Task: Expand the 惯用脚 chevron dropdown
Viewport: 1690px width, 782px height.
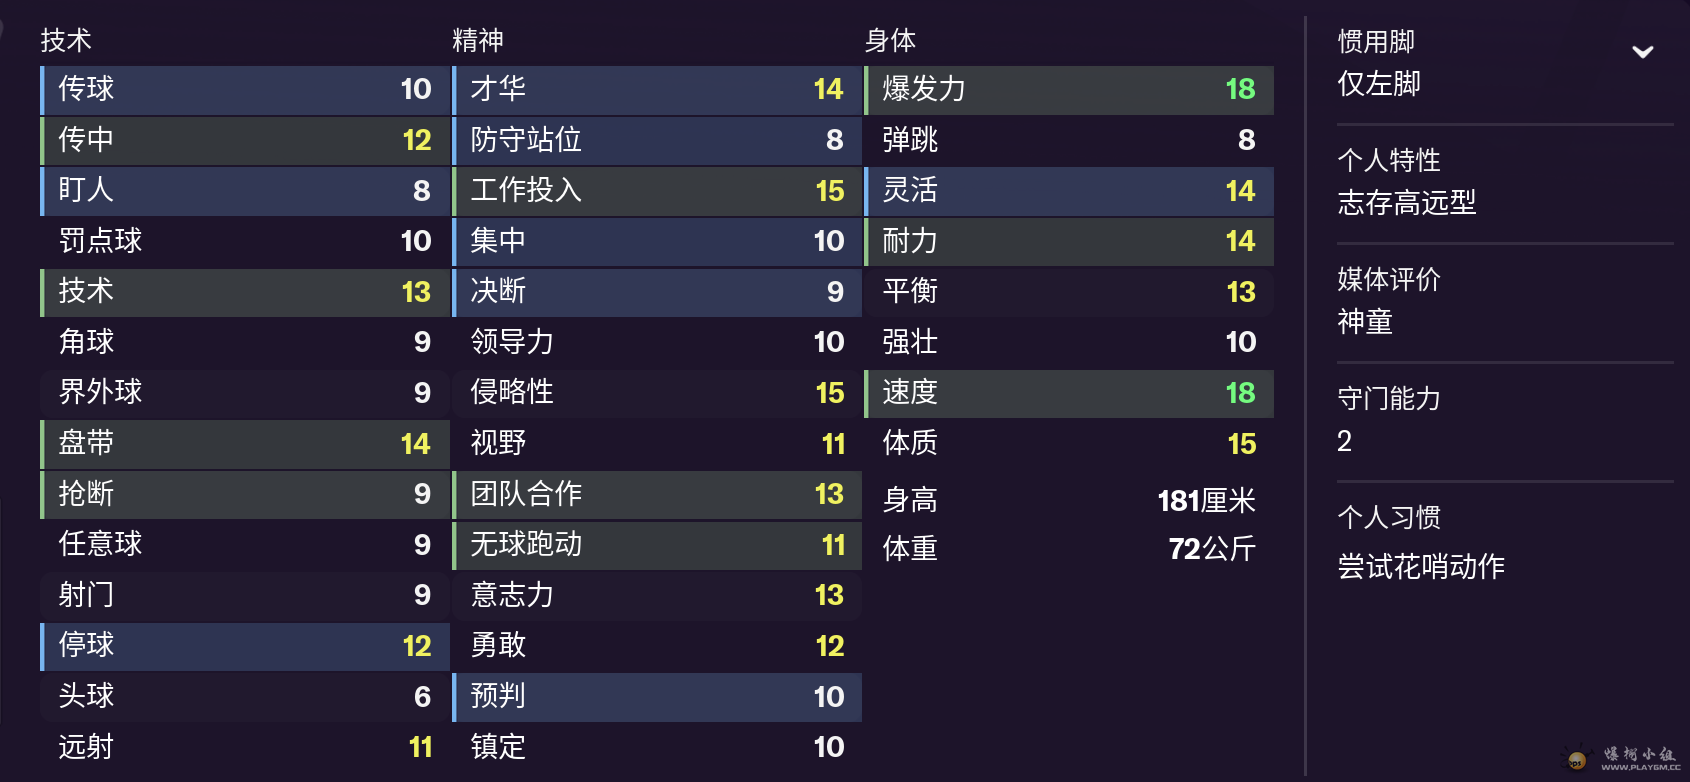Action: pyautogui.click(x=1642, y=52)
